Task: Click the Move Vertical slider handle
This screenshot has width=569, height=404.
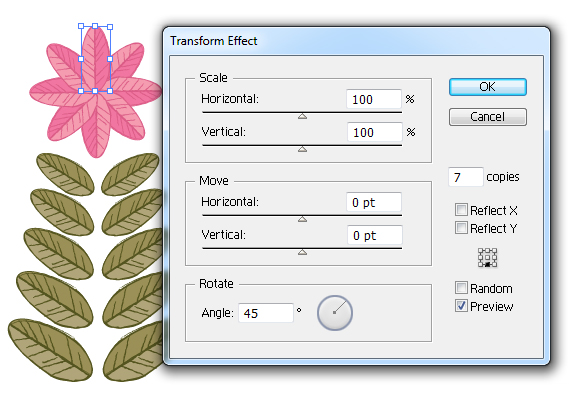Action: [302, 252]
